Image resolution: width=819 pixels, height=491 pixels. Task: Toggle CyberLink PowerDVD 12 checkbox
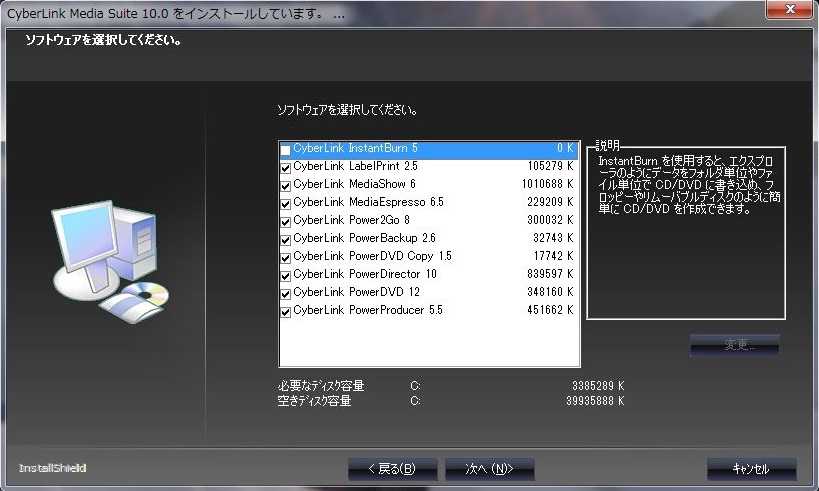[285, 294]
